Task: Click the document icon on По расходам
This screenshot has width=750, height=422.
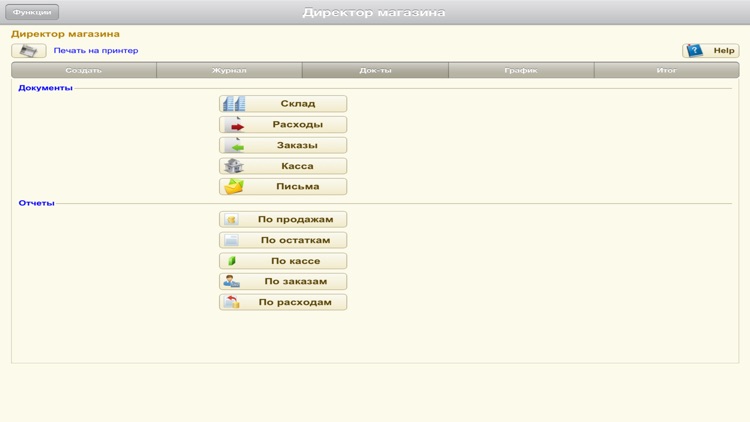Action: [x=232, y=302]
